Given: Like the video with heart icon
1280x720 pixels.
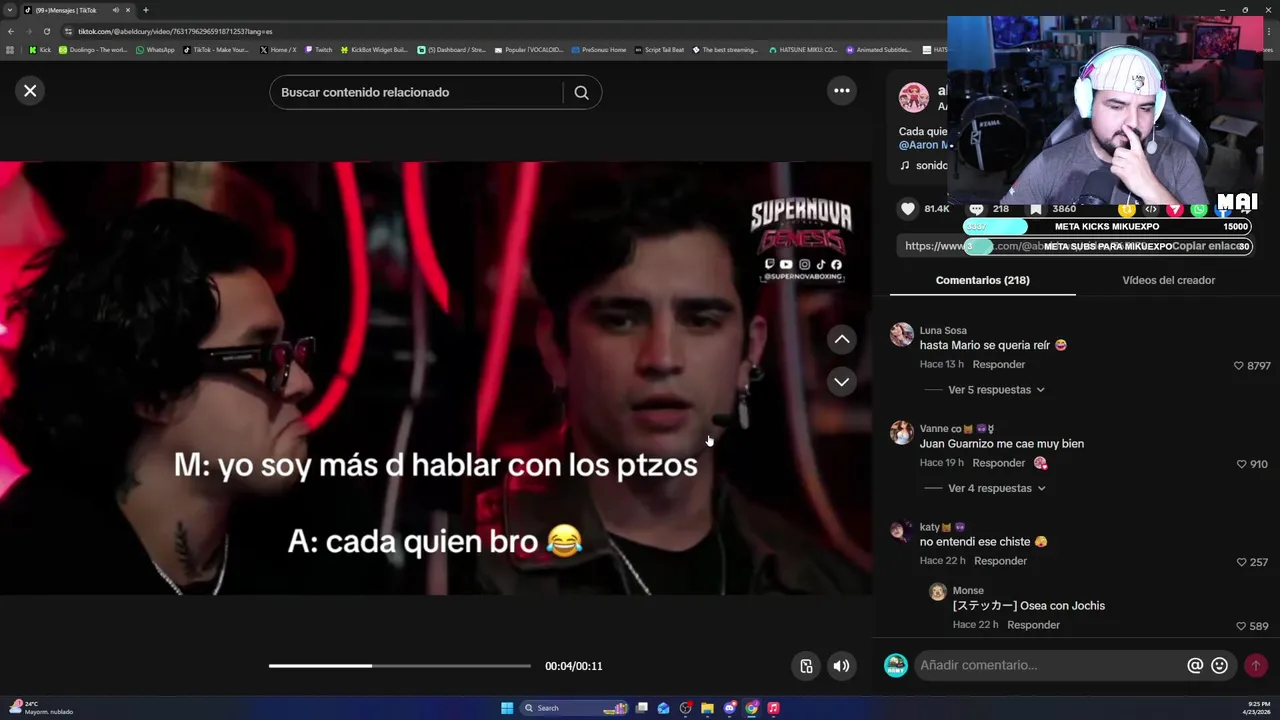Looking at the screenshot, I should tap(908, 208).
